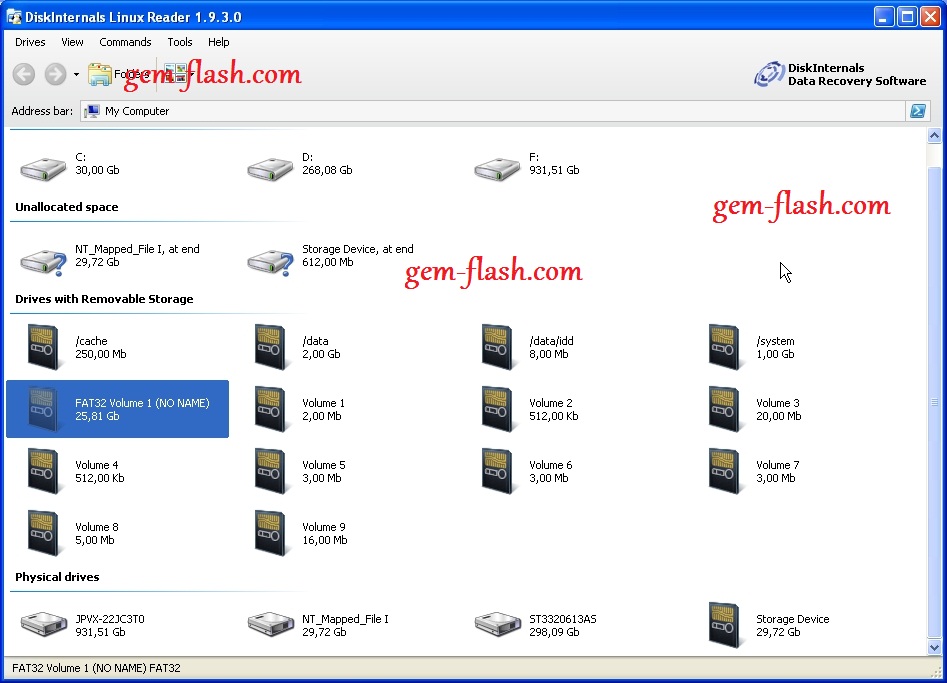The image size is (947, 683).
Task: Open the Help menu
Action: point(218,42)
